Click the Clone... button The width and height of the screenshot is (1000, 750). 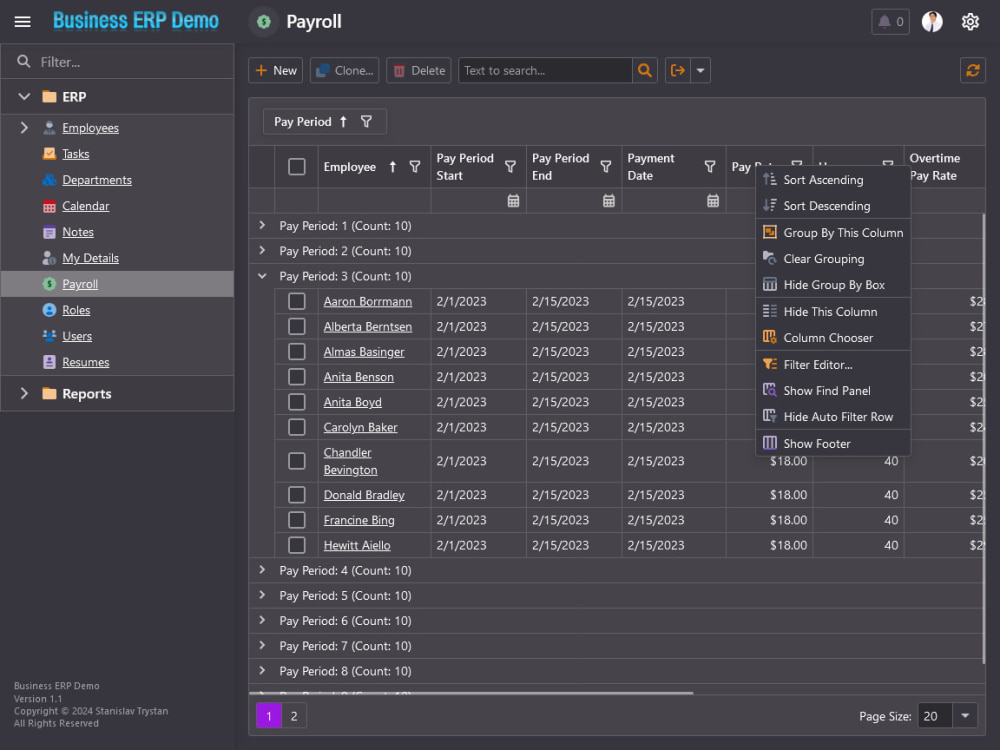coord(344,70)
